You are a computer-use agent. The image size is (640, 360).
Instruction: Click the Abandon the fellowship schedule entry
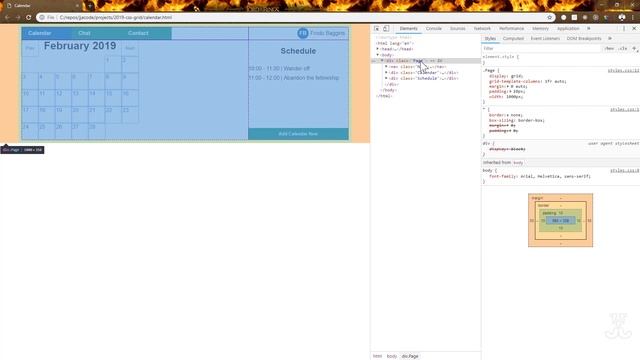[294, 78]
